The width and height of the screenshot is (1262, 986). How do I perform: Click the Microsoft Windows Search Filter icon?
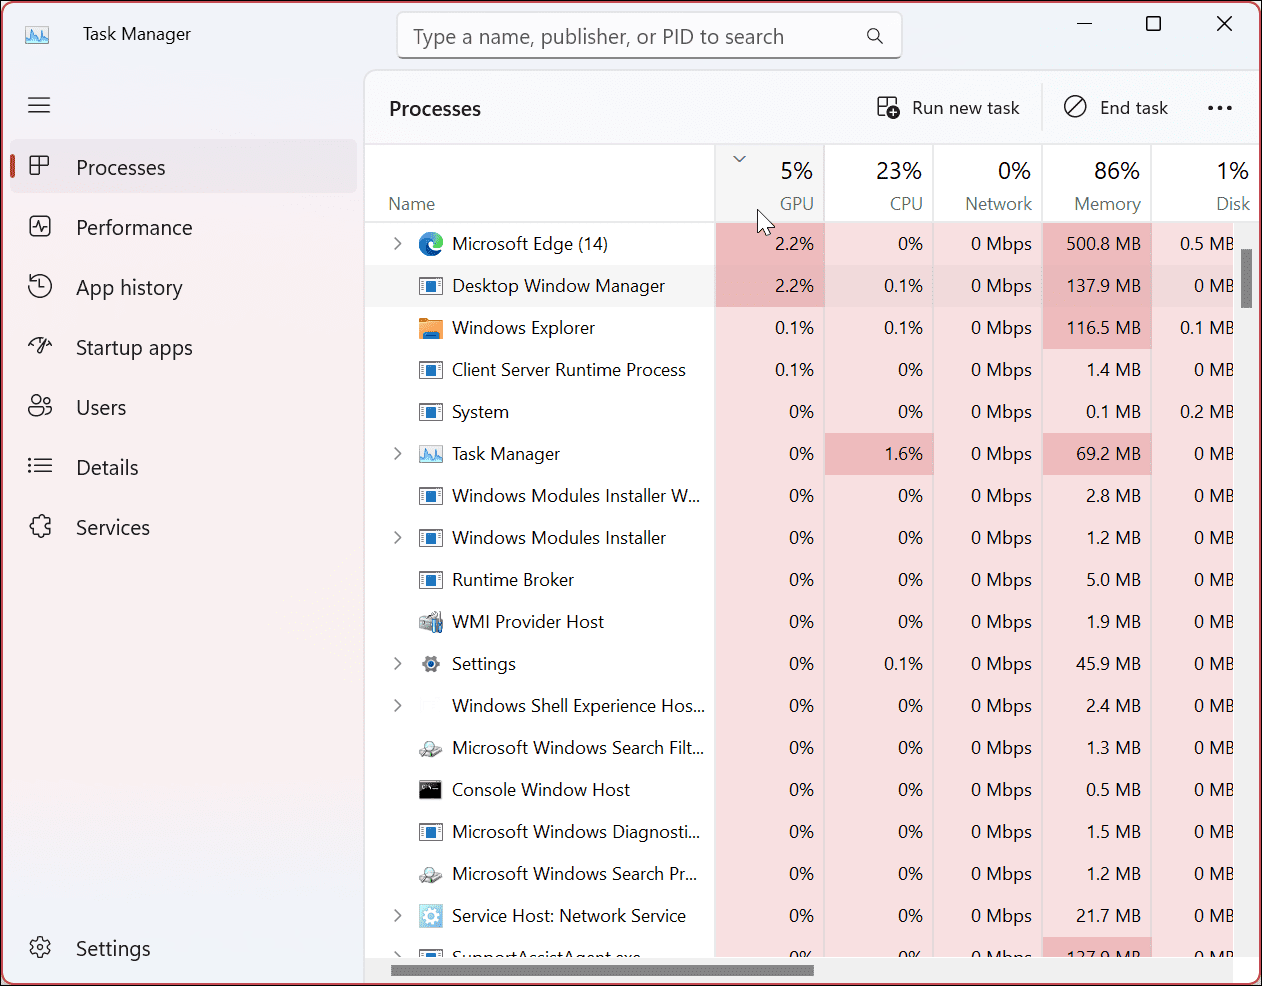point(431,748)
